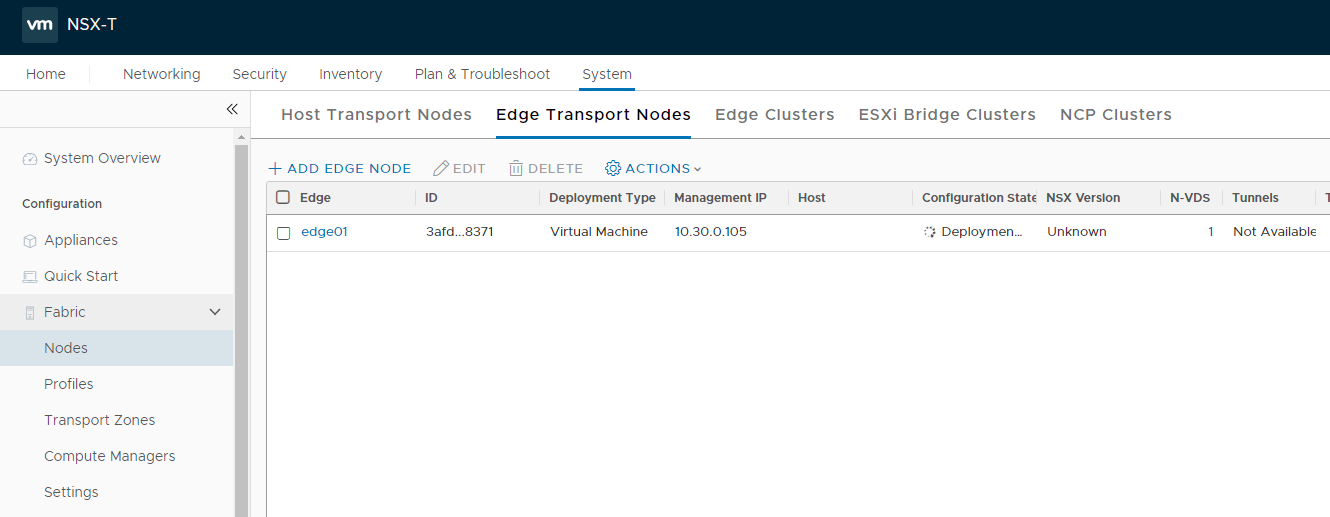Toggle the select-all checkbox in table header
The image size is (1330, 517).
pos(283,198)
